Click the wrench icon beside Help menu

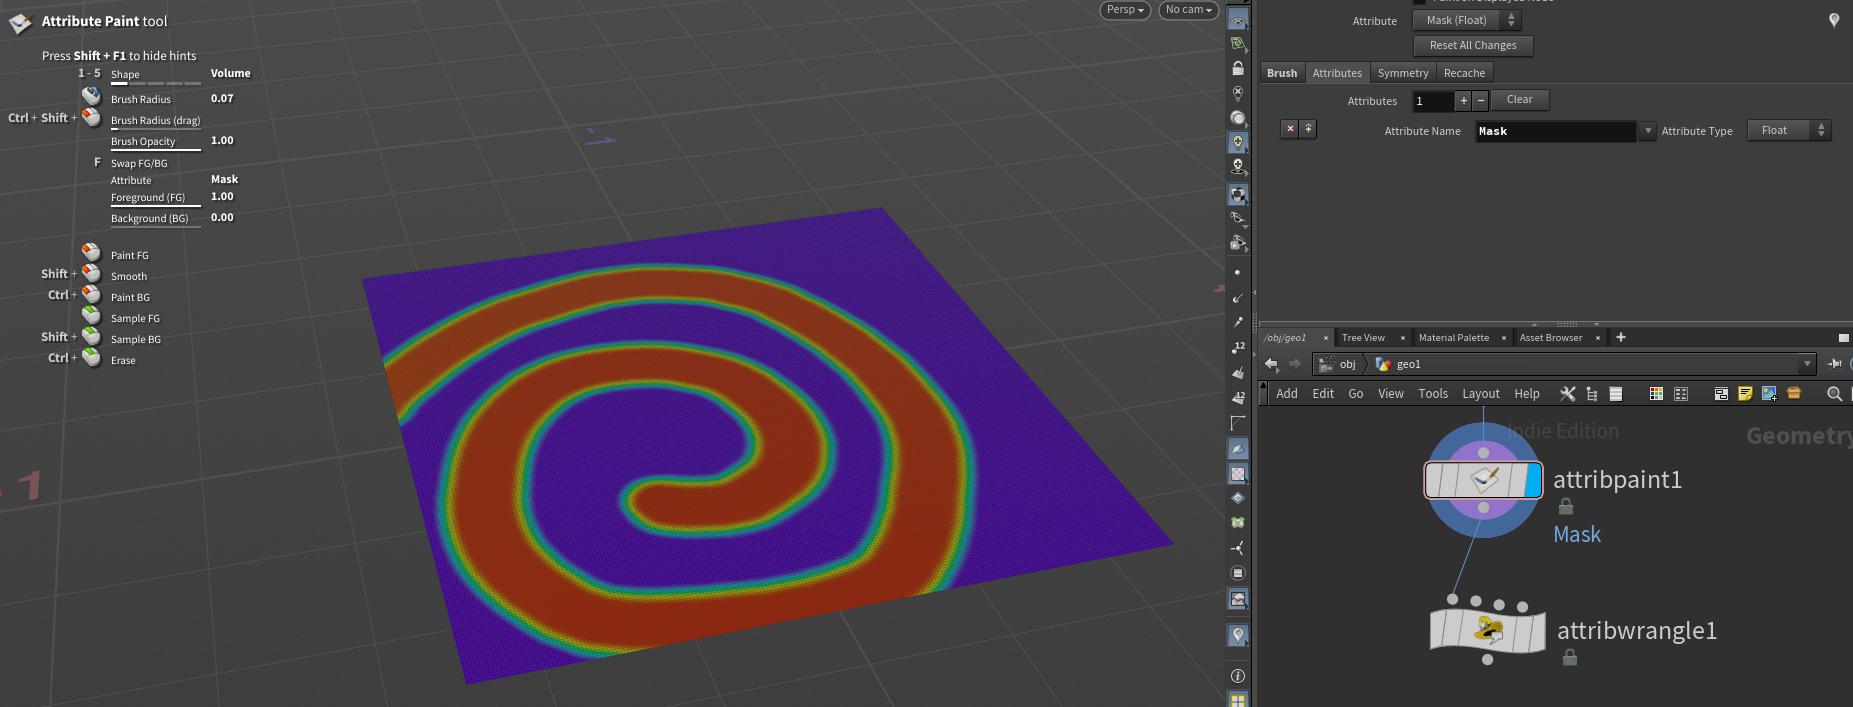(1567, 394)
